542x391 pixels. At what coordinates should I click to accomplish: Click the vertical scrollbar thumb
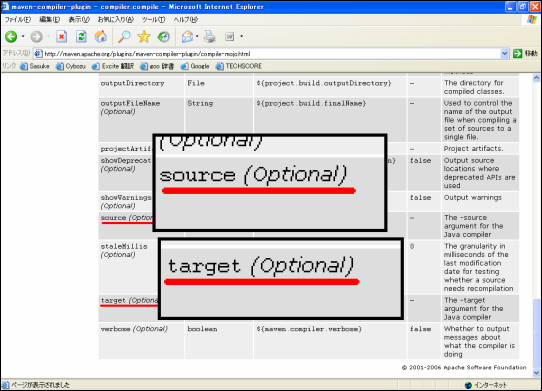[x=536, y=333]
